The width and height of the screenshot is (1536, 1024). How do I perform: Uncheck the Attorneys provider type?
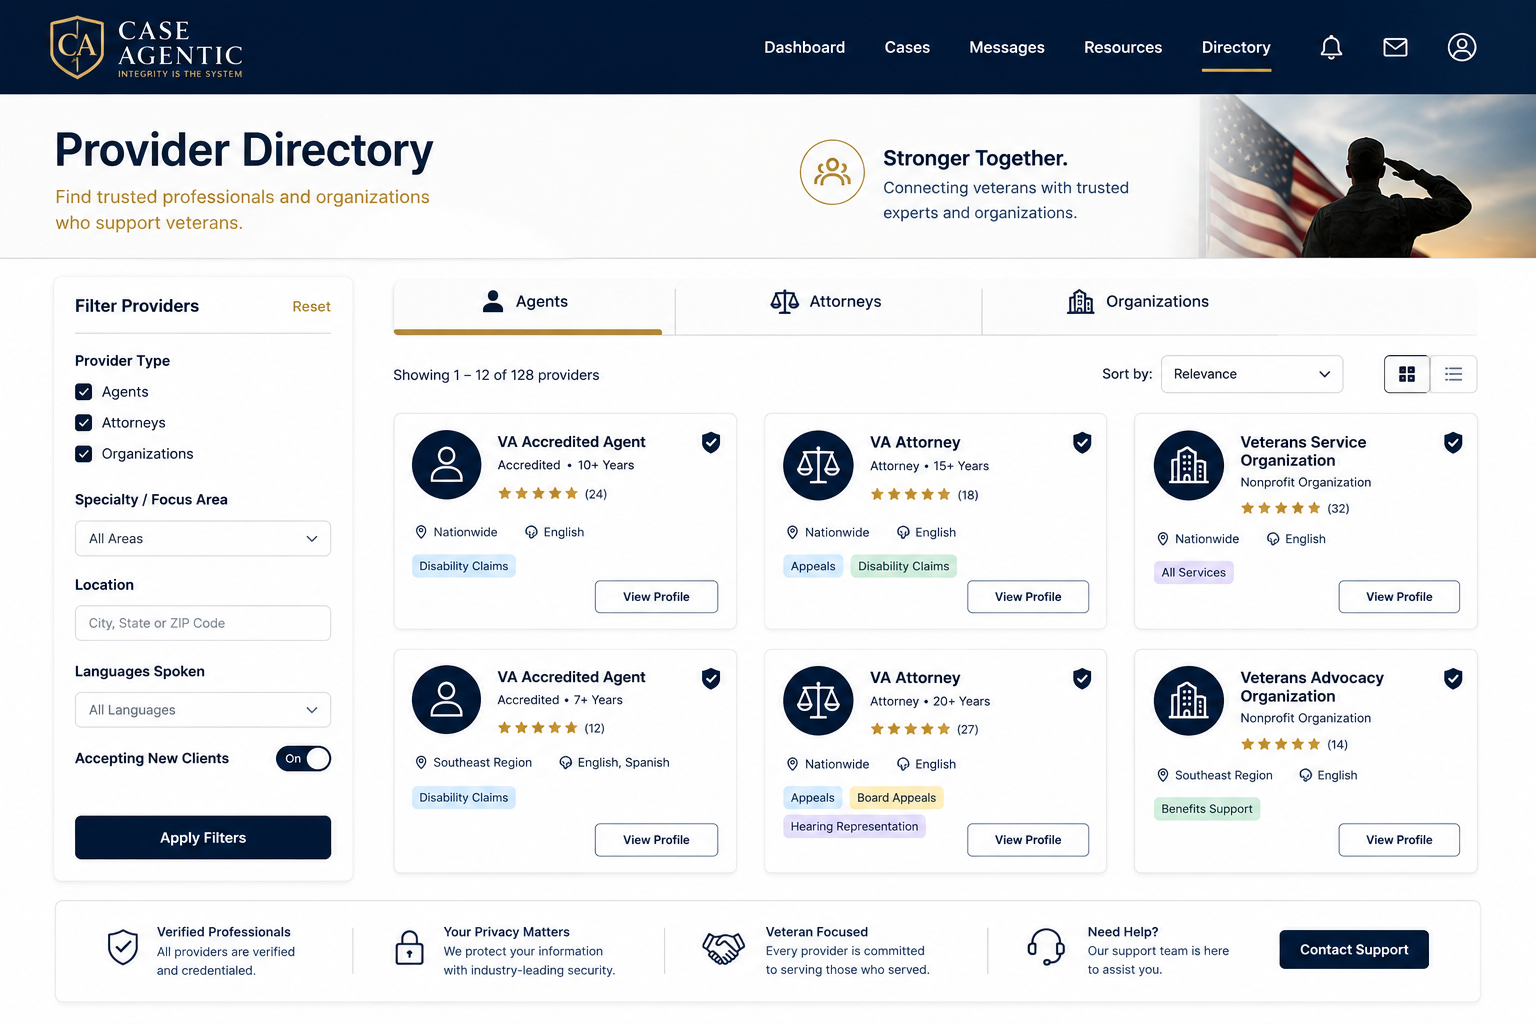click(x=84, y=423)
